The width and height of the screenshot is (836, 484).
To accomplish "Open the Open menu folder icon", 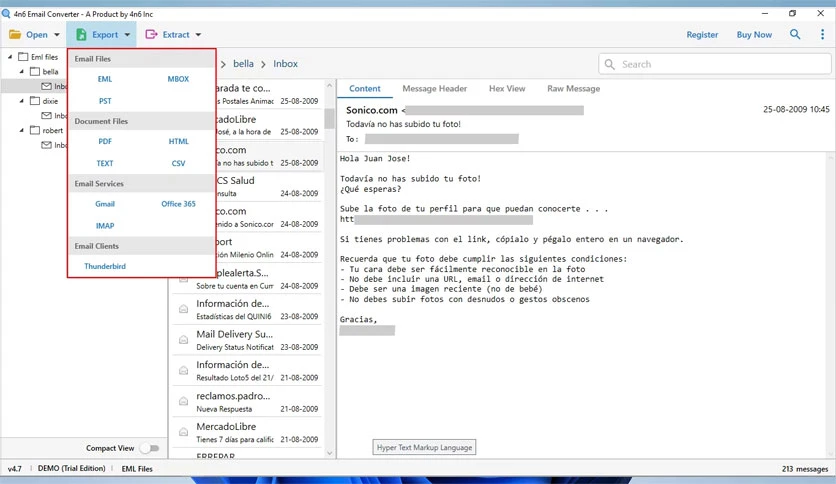I will [x=15, y=35].
